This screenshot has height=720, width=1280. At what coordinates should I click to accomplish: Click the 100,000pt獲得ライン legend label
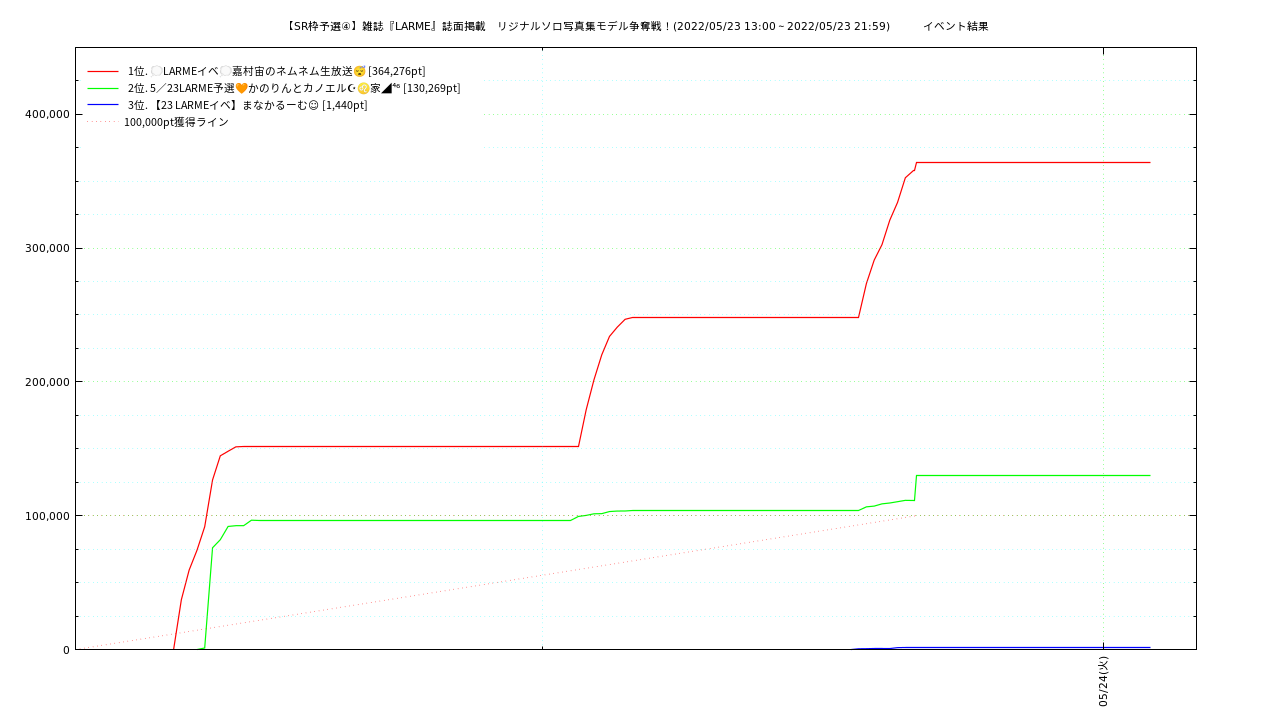(176, 122)
